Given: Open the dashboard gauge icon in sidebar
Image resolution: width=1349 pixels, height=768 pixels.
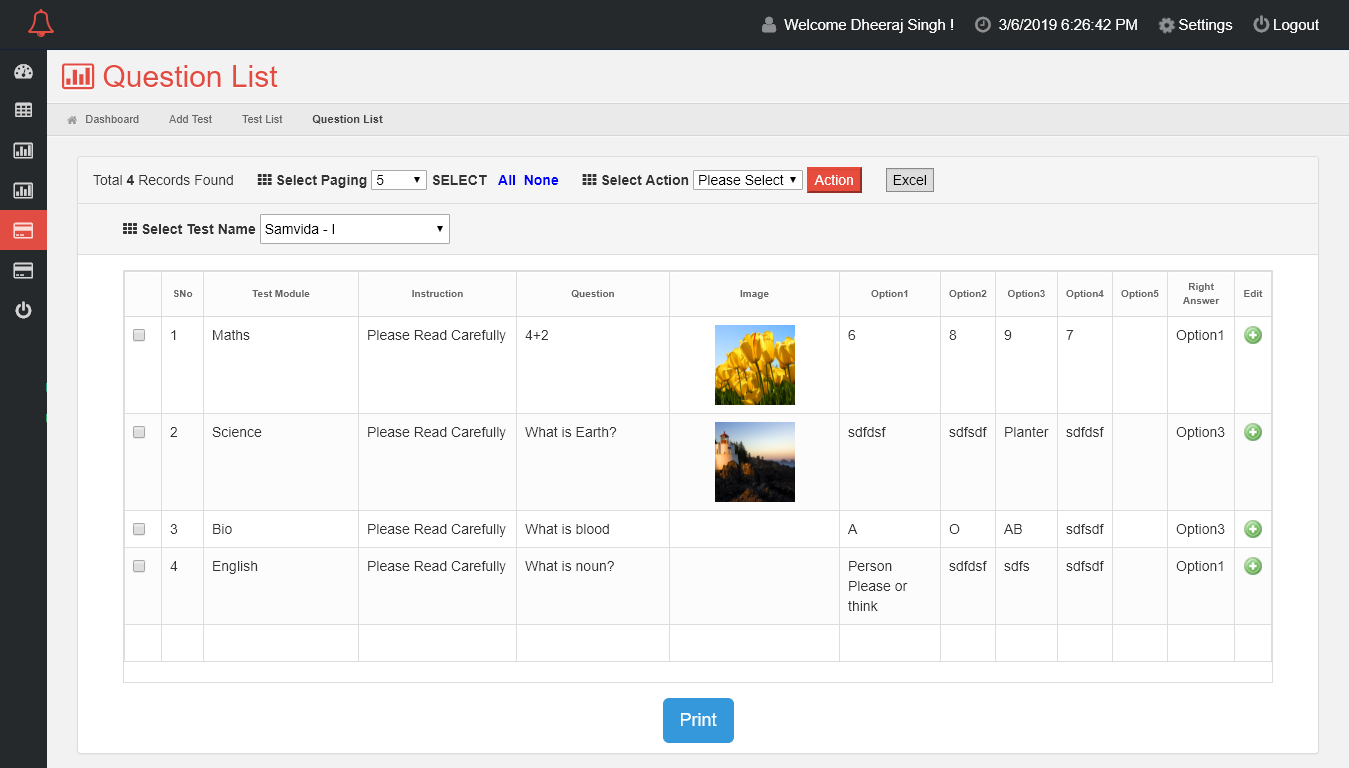Looking at the screenshot, I should coord(23,72).
